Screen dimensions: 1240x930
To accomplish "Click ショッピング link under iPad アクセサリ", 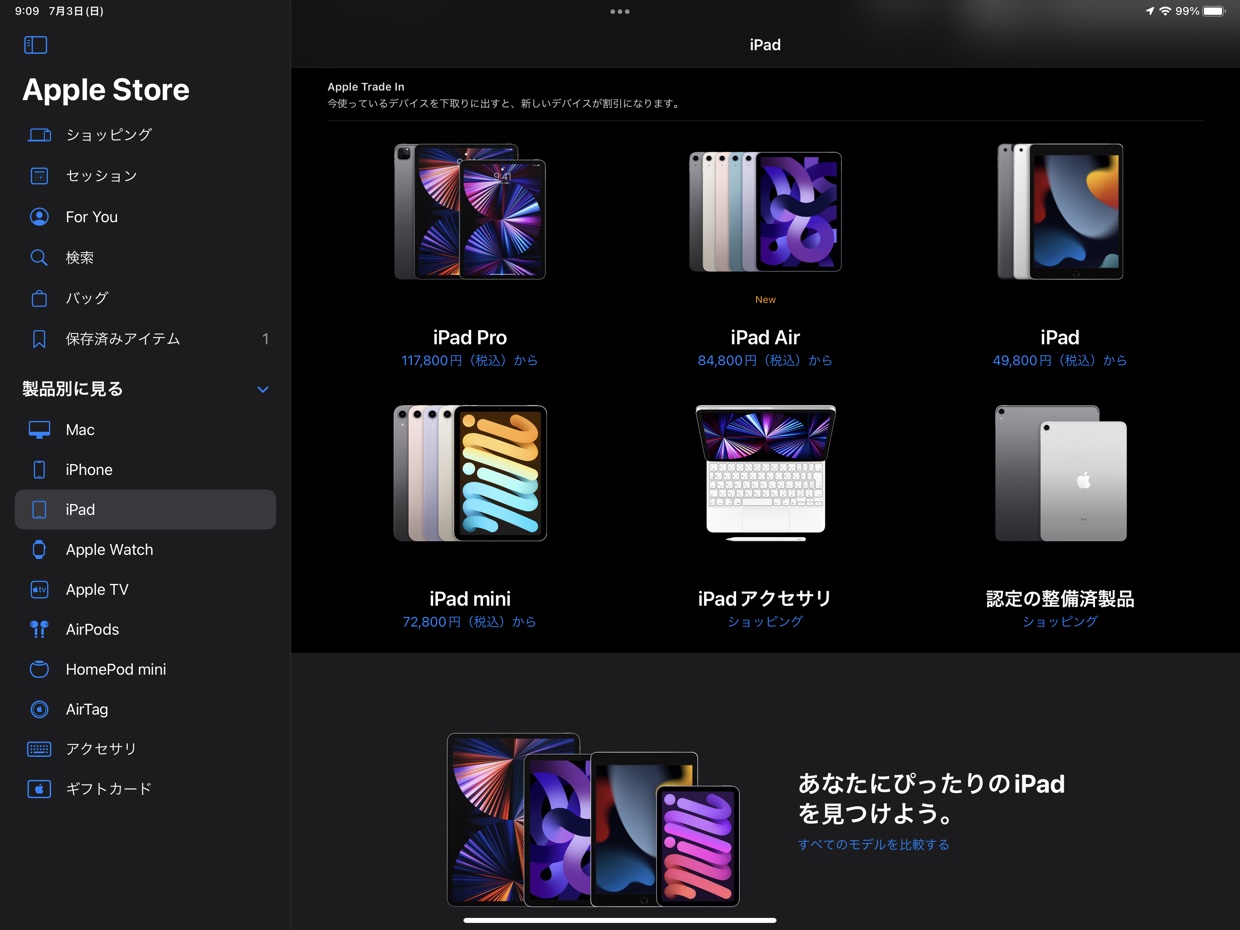I will [x=765, y=622].
